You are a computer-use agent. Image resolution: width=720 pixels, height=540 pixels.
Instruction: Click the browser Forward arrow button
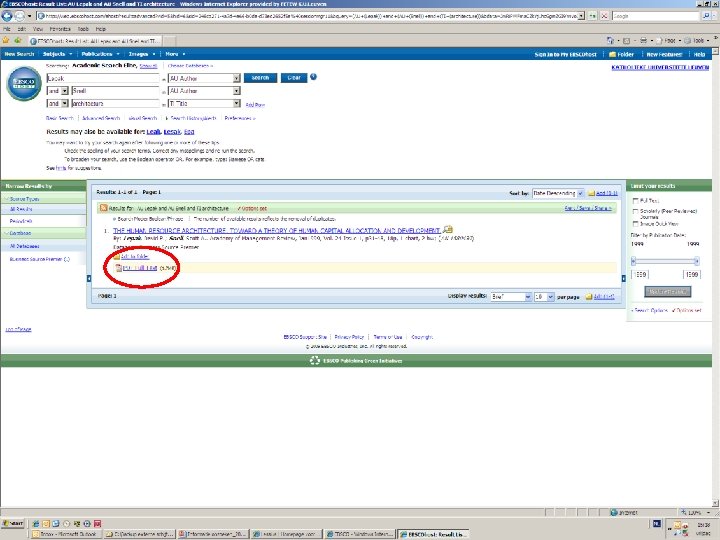pyautogui.click(x=20, y=16)
